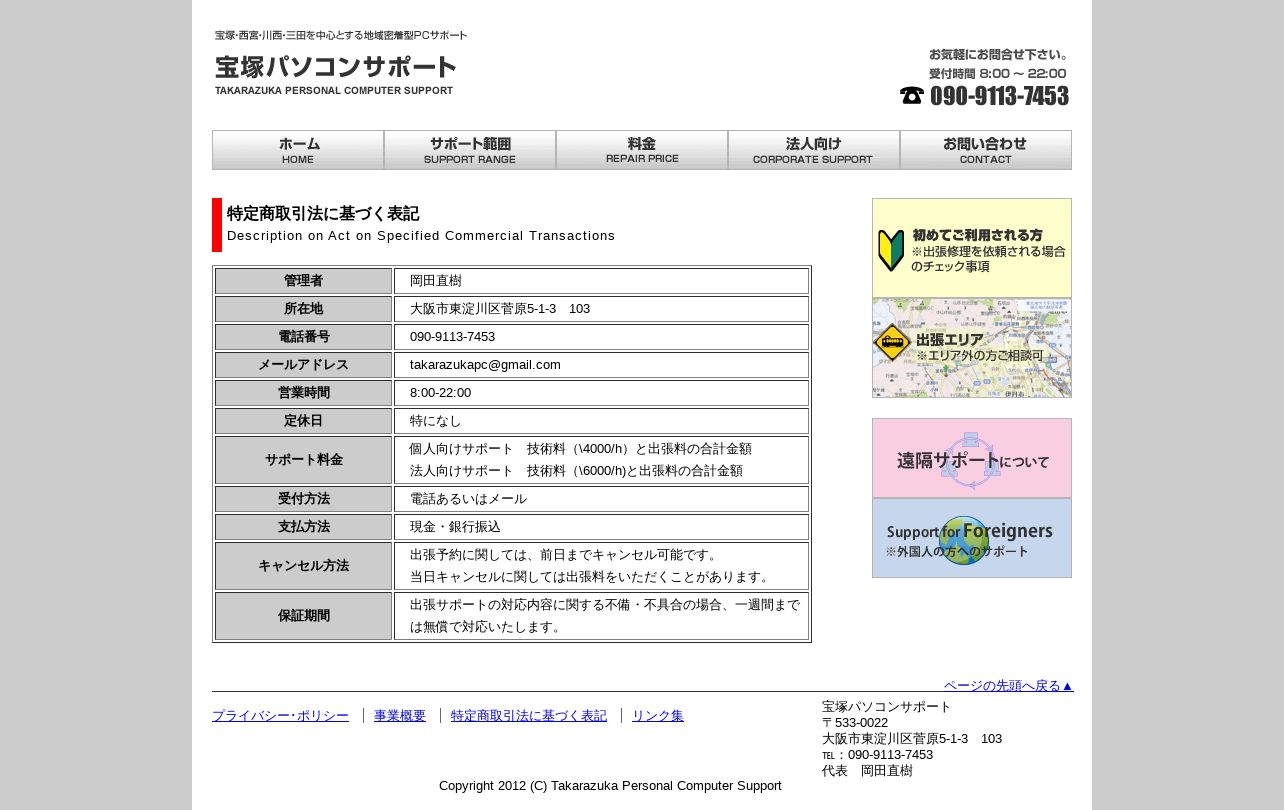Open the 特定商取引法に基づく表記 footer link
Screen dimensions: 1284x810
click(x=529, y=716)
